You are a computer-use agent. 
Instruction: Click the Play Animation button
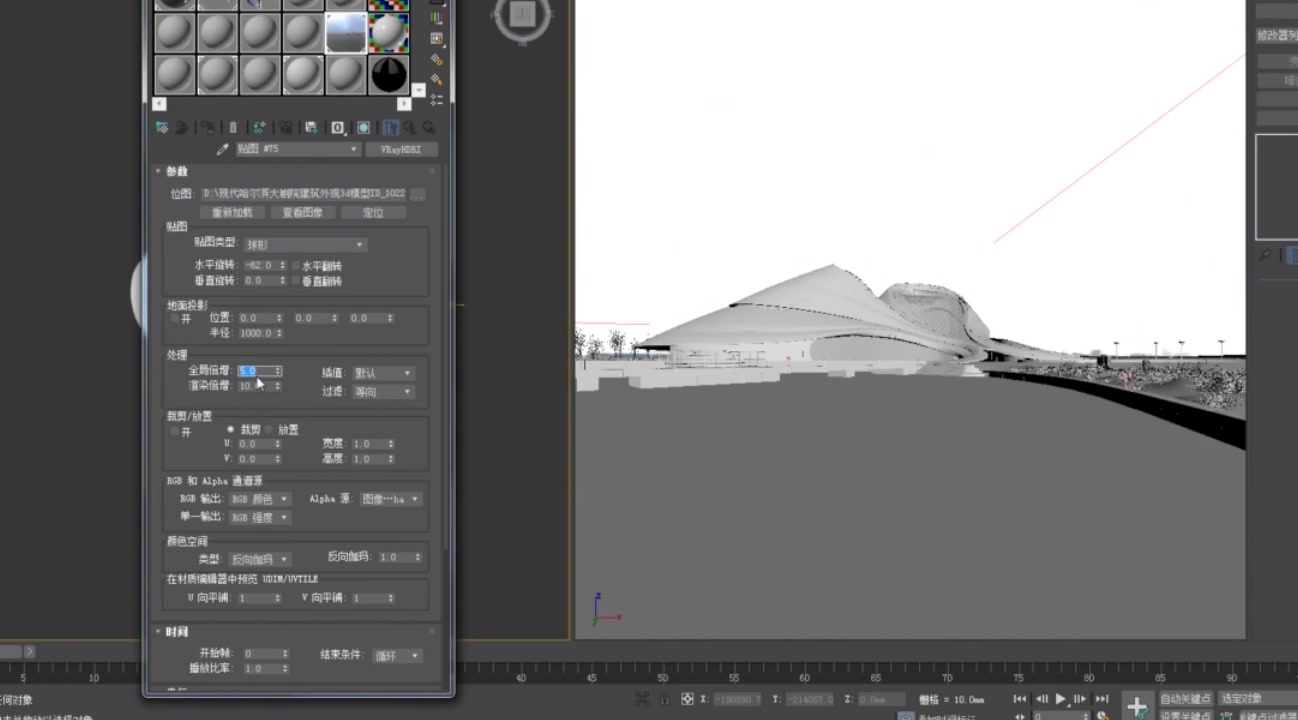pyautogui.click(x=1061, y=699)
